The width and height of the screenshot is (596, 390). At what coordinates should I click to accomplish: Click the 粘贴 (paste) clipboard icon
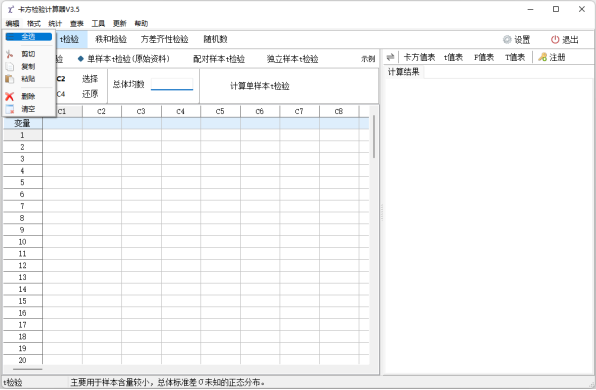point(10,79)
